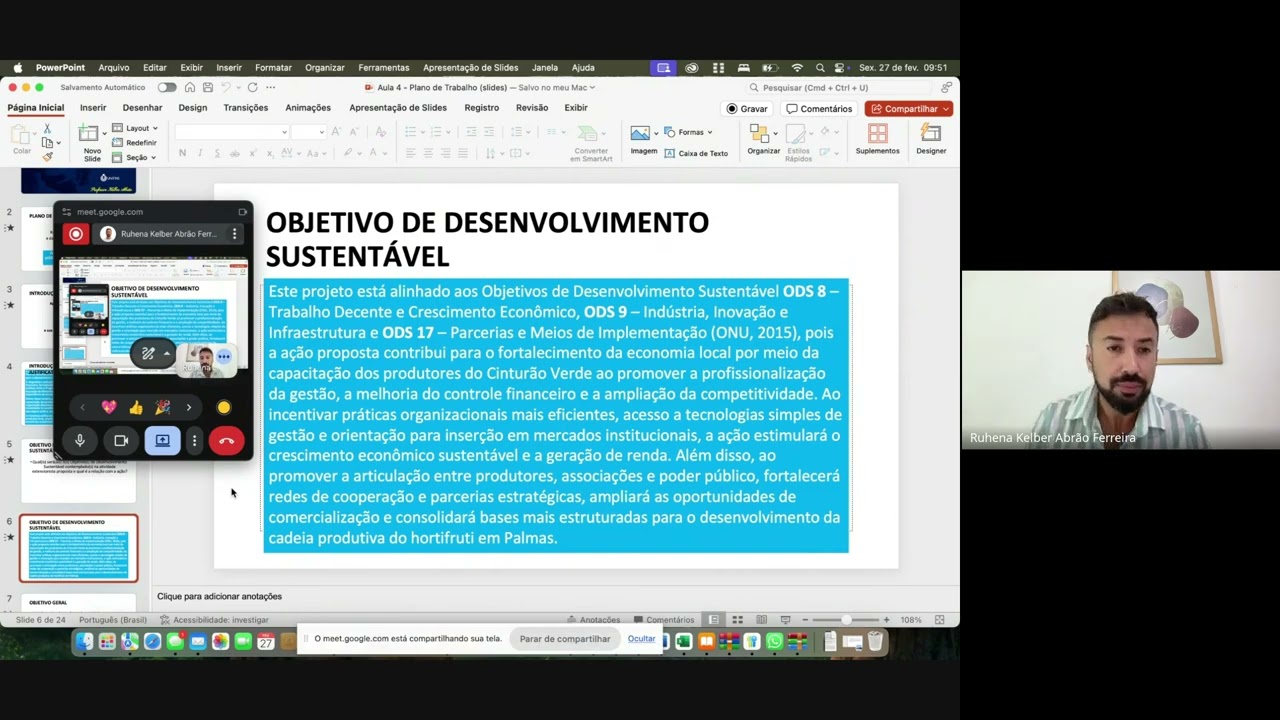This screenshot has height=720, width=1280.
Task: Expand the Seção dropdown
Action: pos(134,157)
